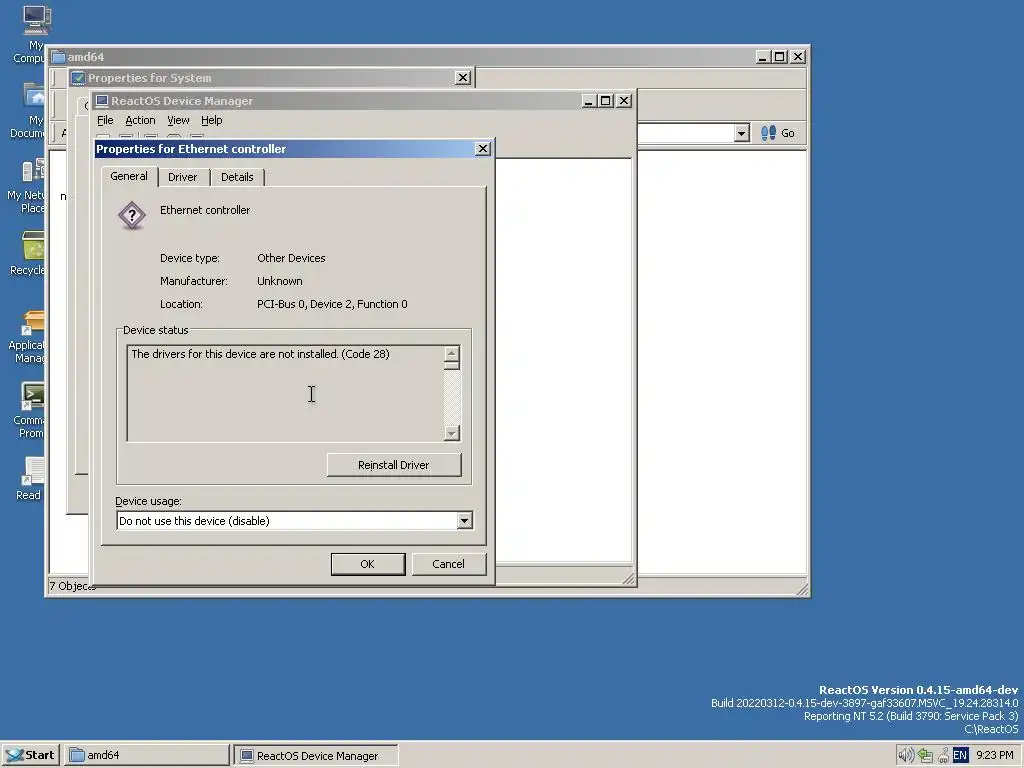The width and height of the screenshot is (1024, 768).
Task: Click the Read Me desktop icon
Action: click(31, 479)
